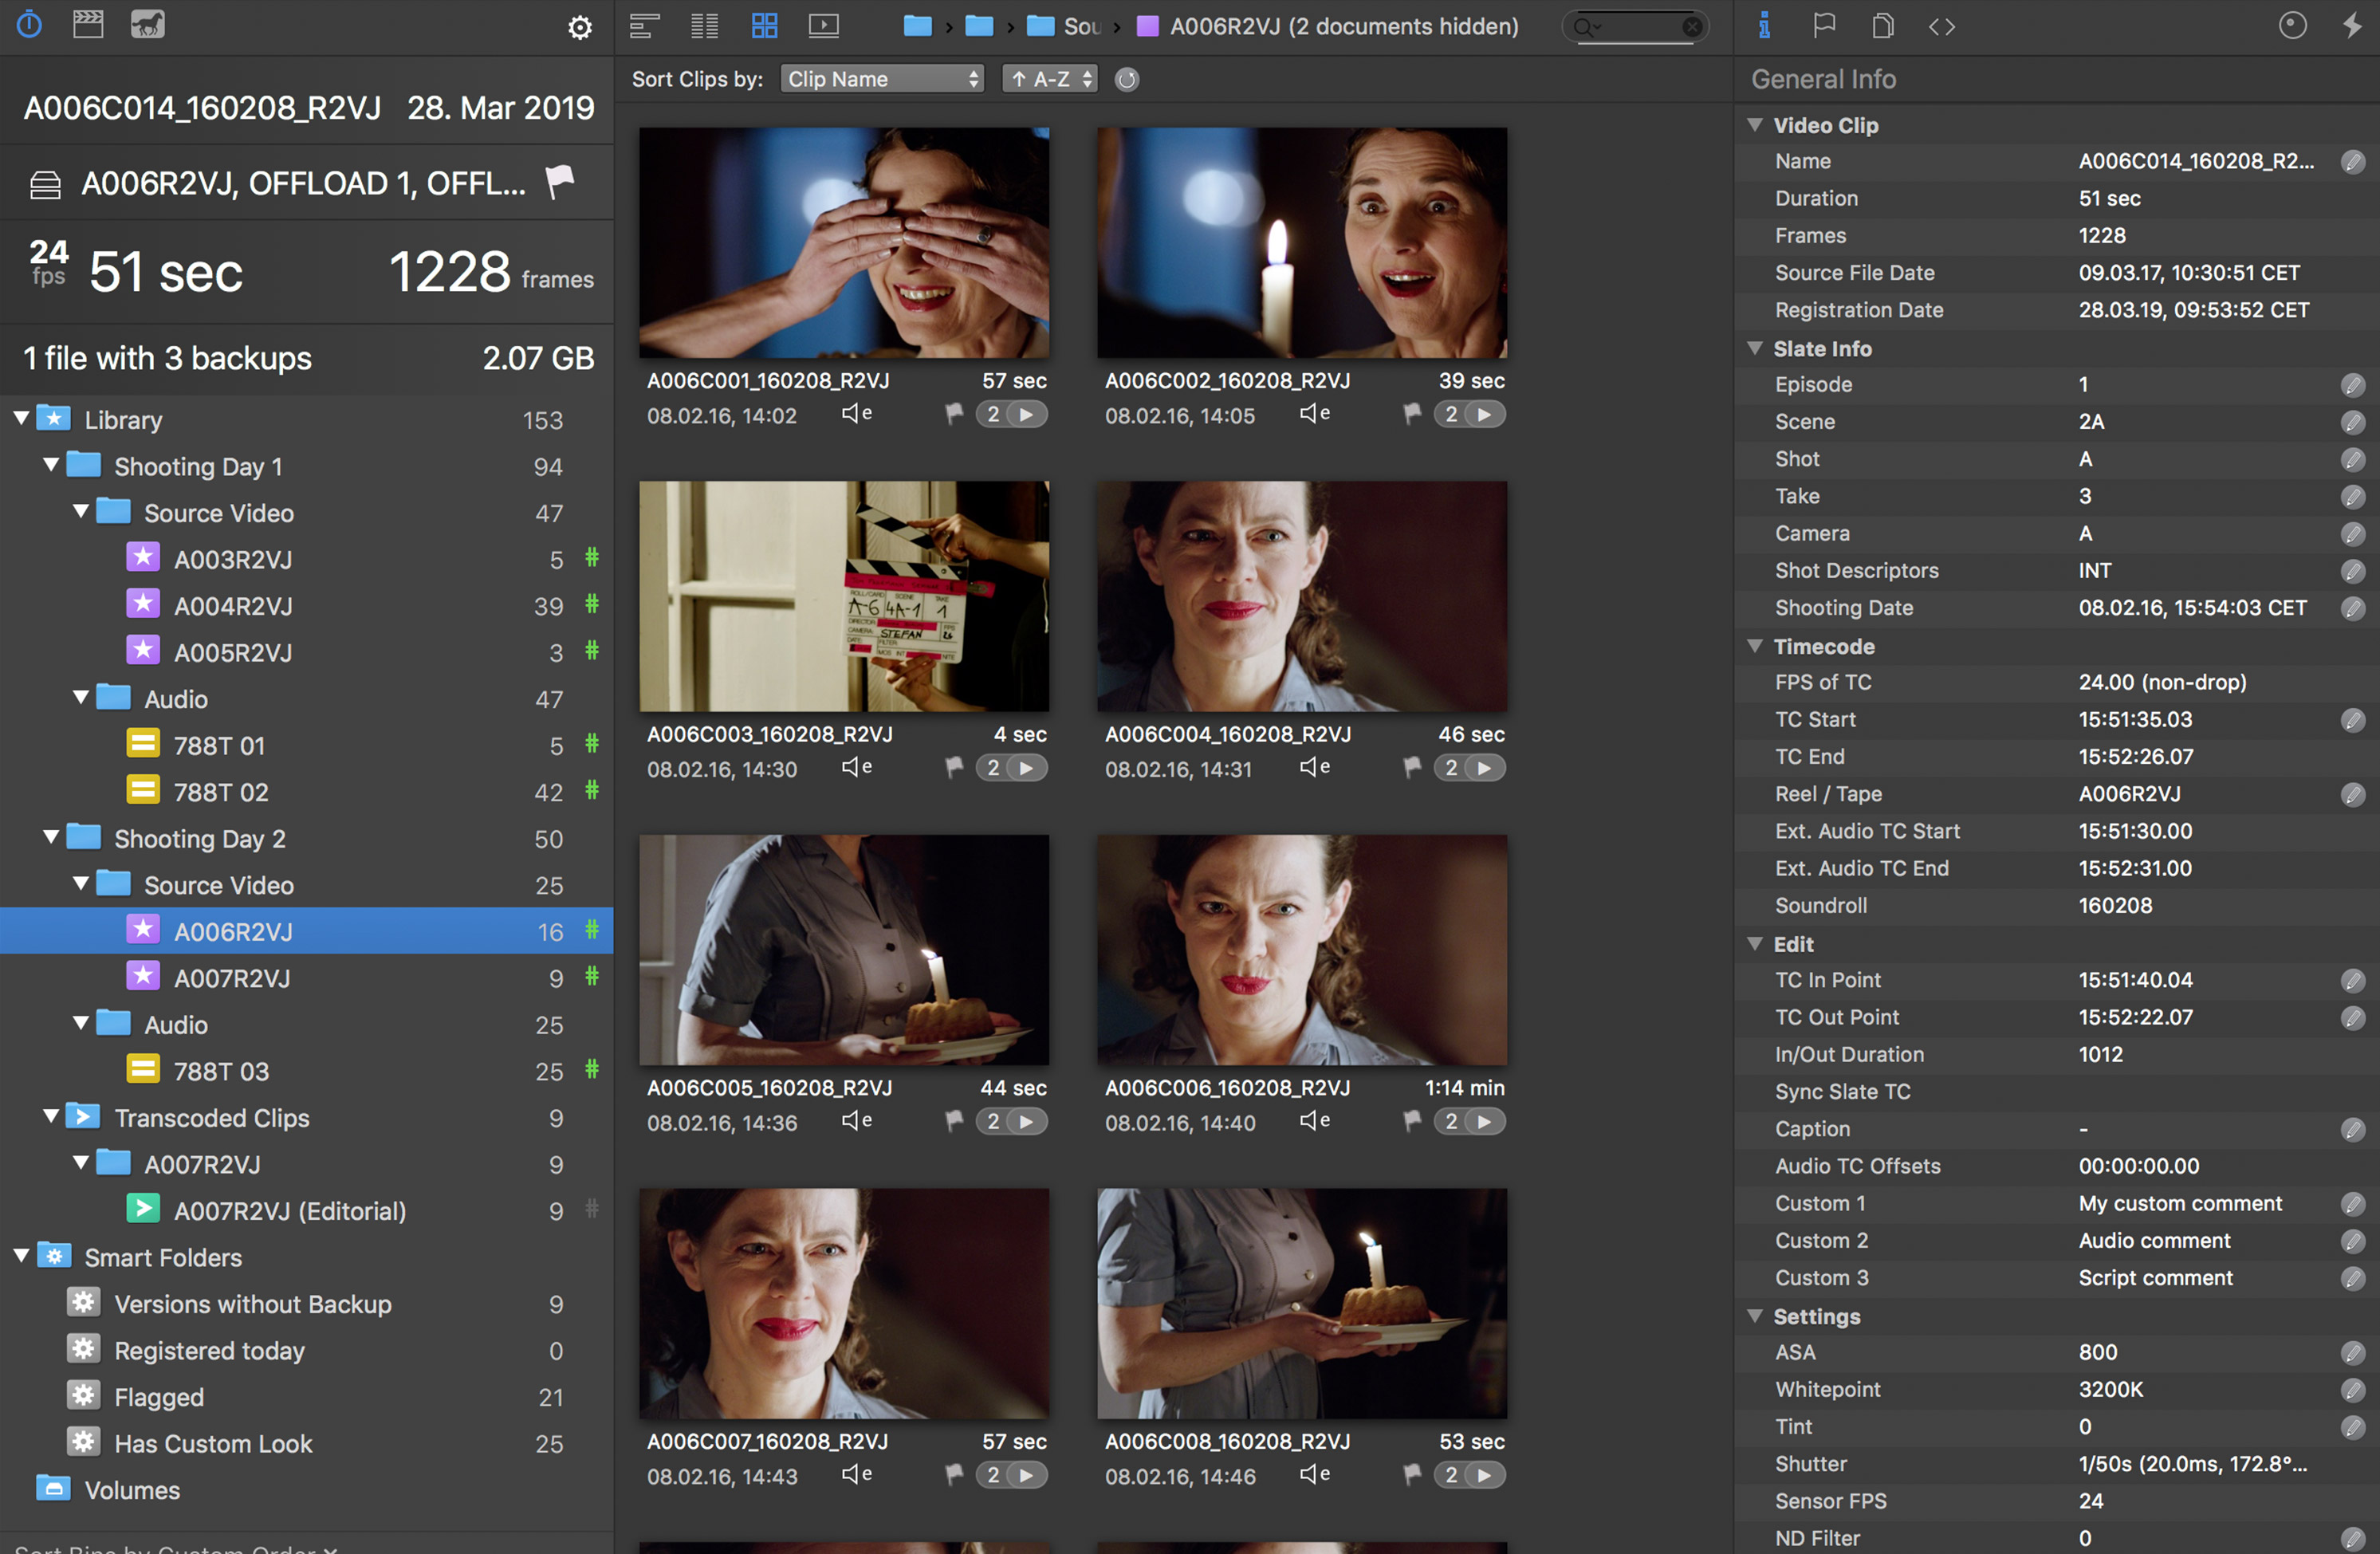2380x1554 pixels.
Task: Edit the Take value with its pencil icon
Action: tap(2353, 497)
